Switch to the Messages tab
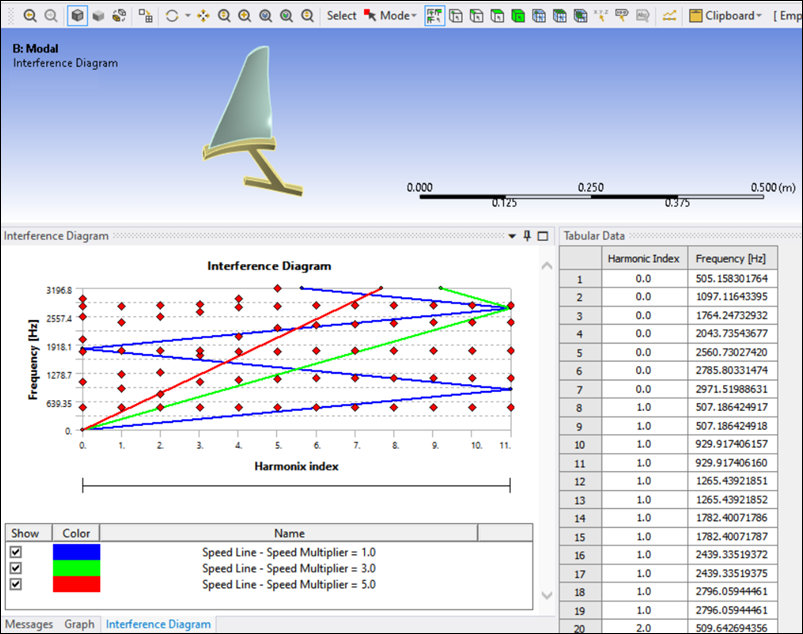 click(29, 624)
